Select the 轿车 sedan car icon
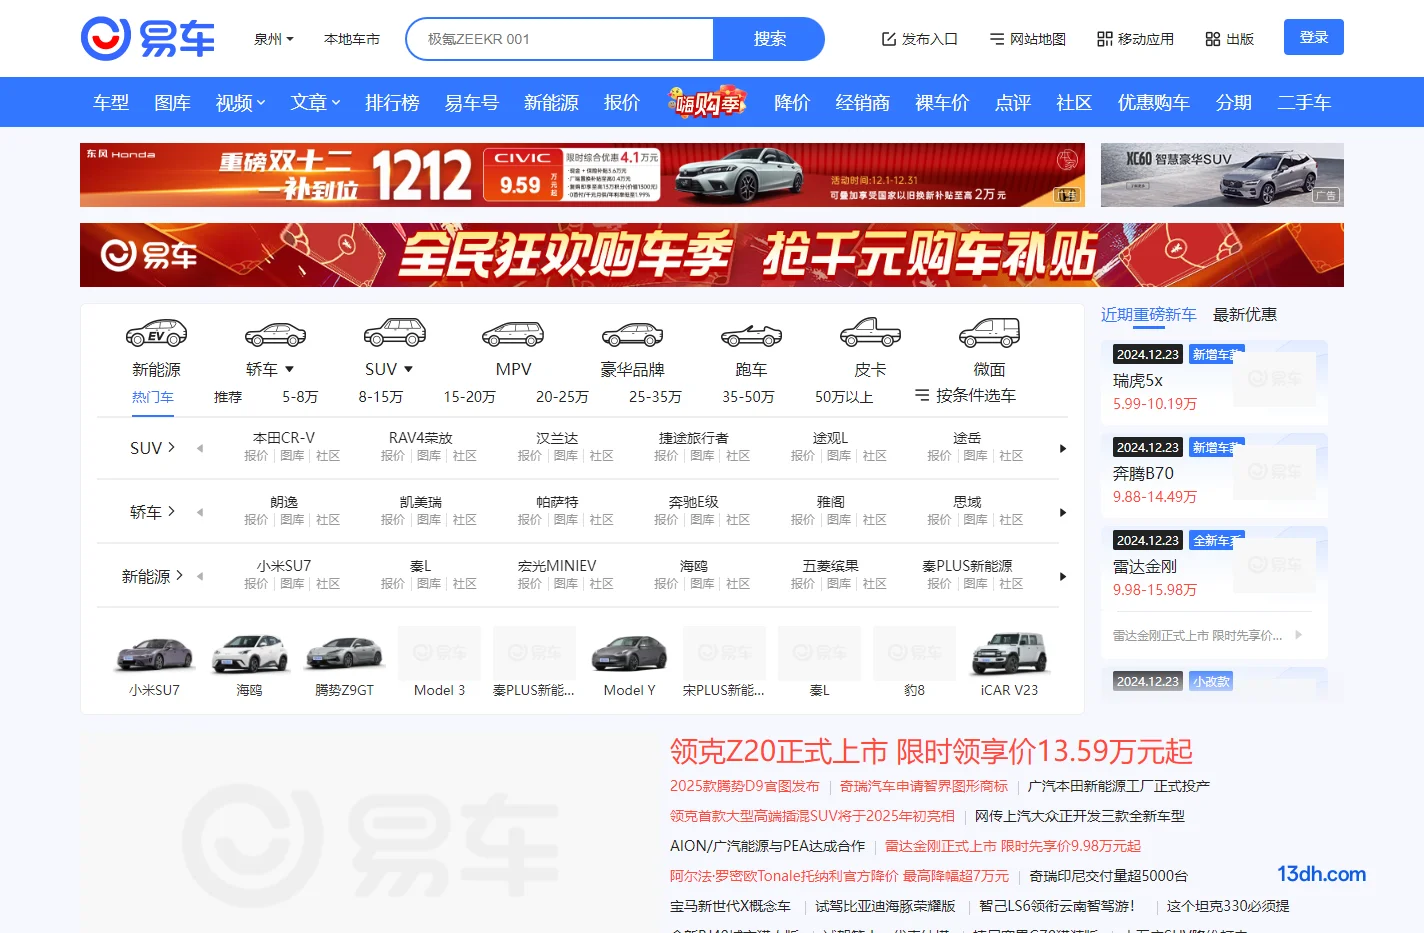The image size is (1424, 933). click(275, 333)
